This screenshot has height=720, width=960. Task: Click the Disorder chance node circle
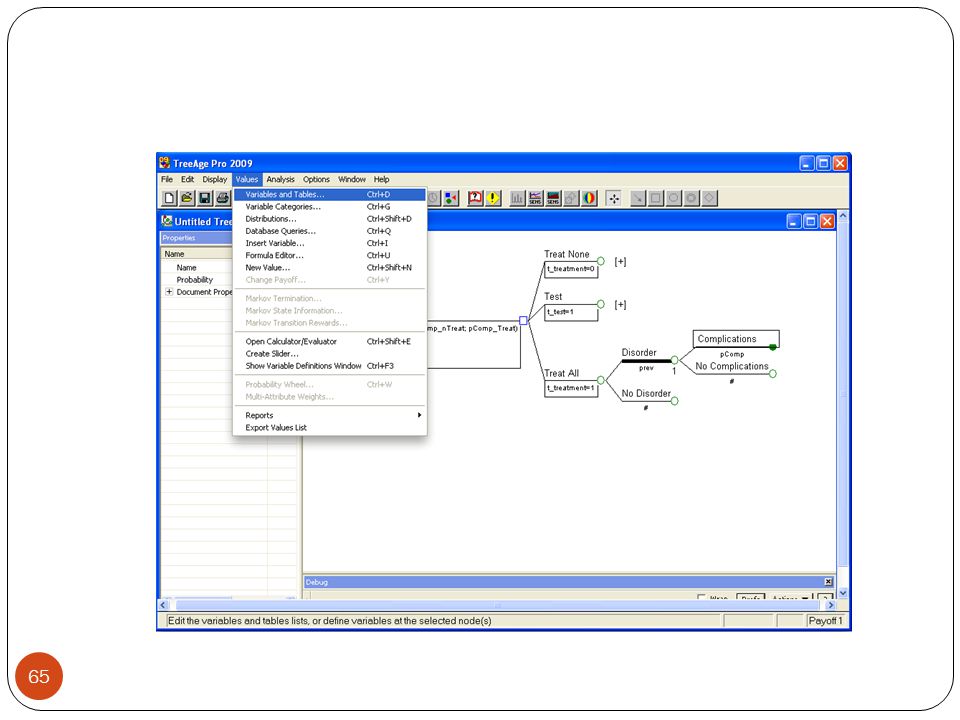click(x=674, y=360)
